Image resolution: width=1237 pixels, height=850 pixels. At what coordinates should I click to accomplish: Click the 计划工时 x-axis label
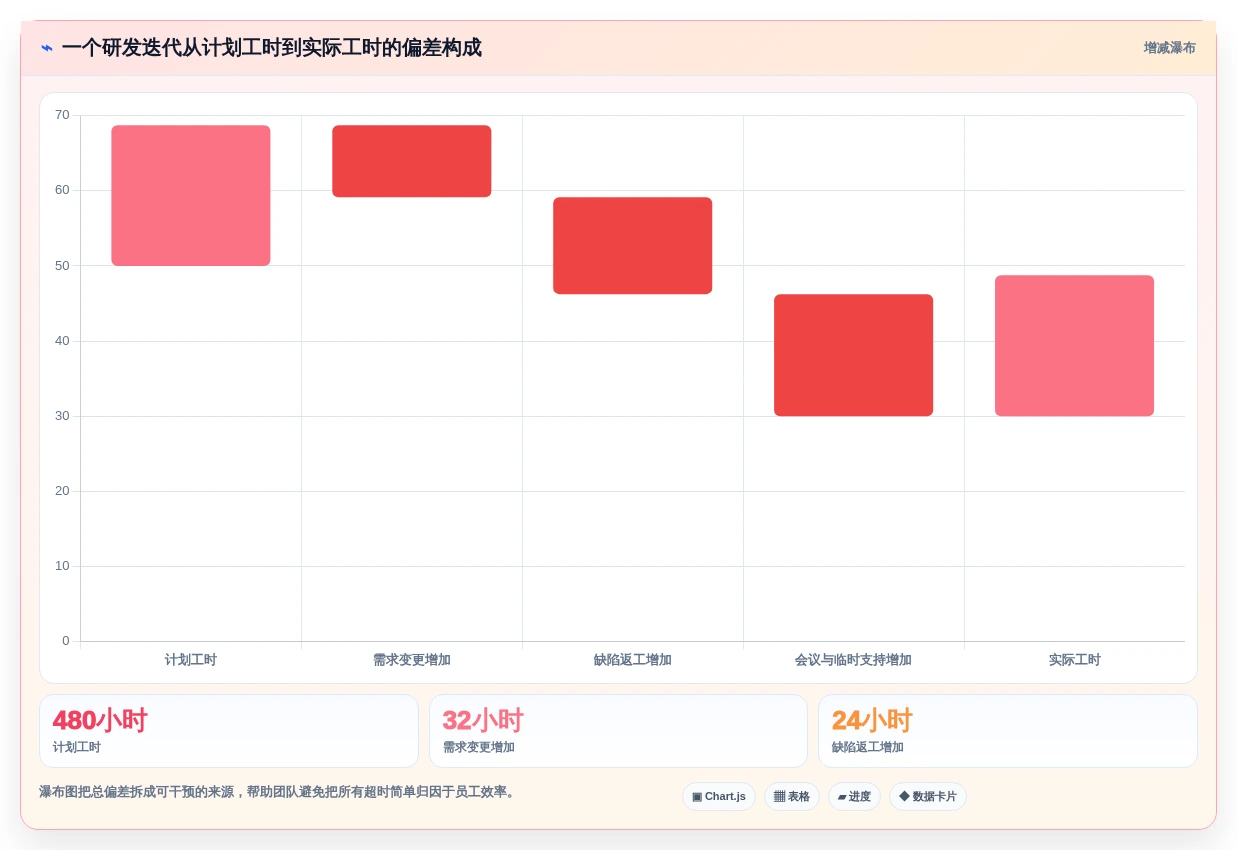point(191,660)
